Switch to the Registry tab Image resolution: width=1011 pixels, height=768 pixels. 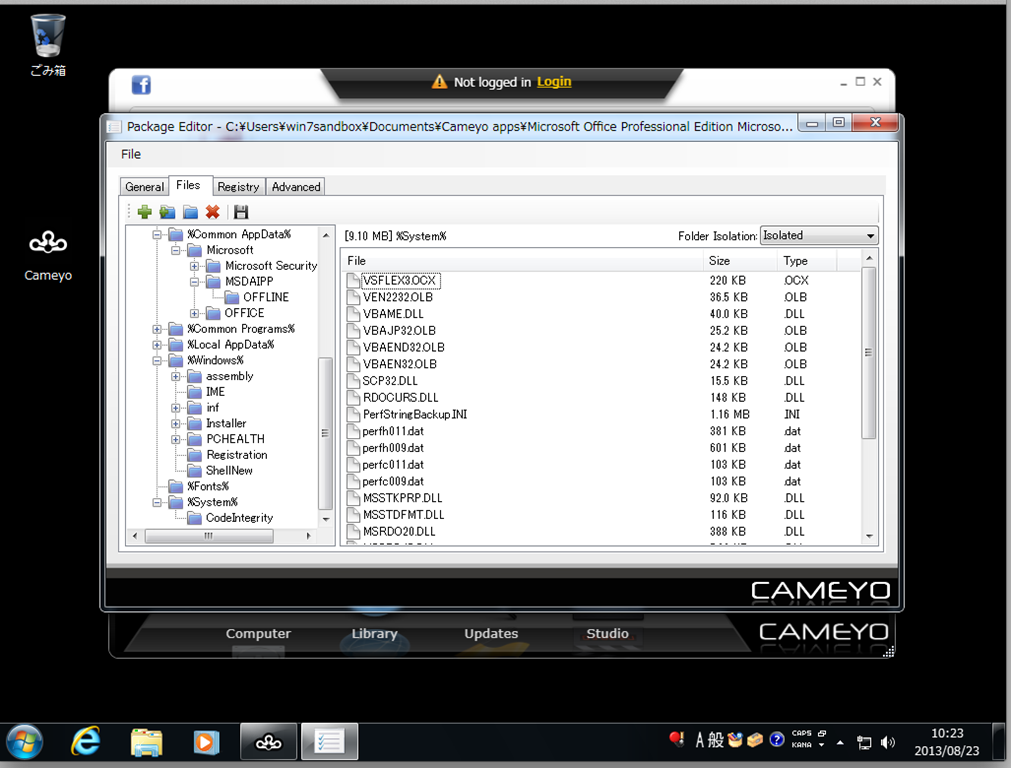(238, 186)
